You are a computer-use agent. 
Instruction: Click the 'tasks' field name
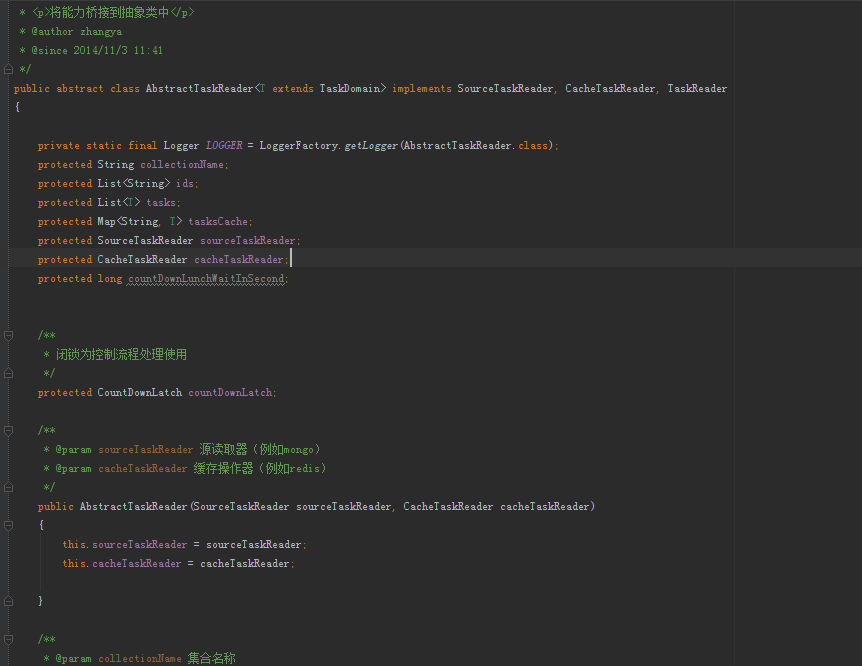coord(161,202)
